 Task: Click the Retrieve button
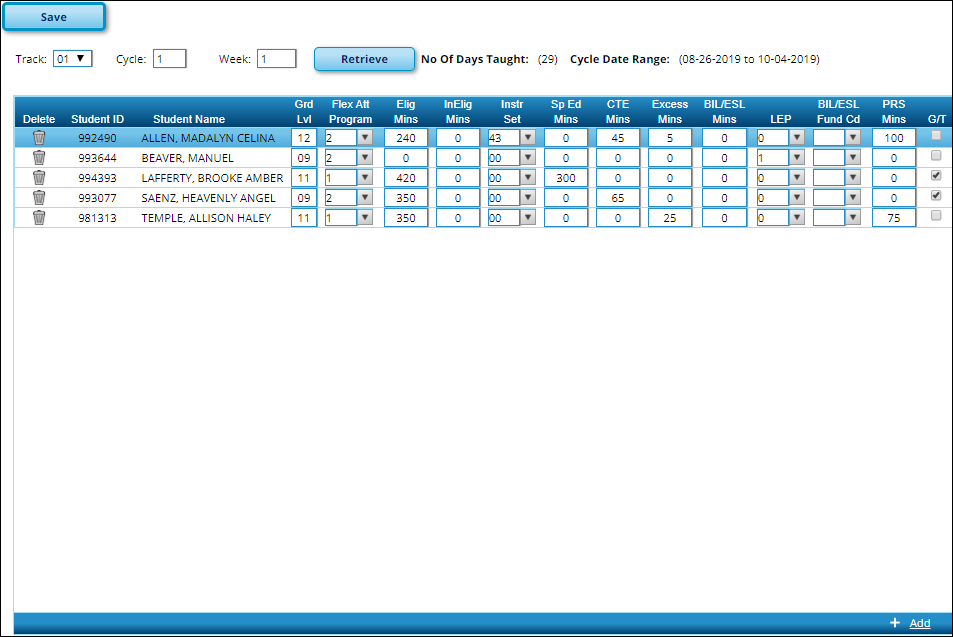(364, 59)
